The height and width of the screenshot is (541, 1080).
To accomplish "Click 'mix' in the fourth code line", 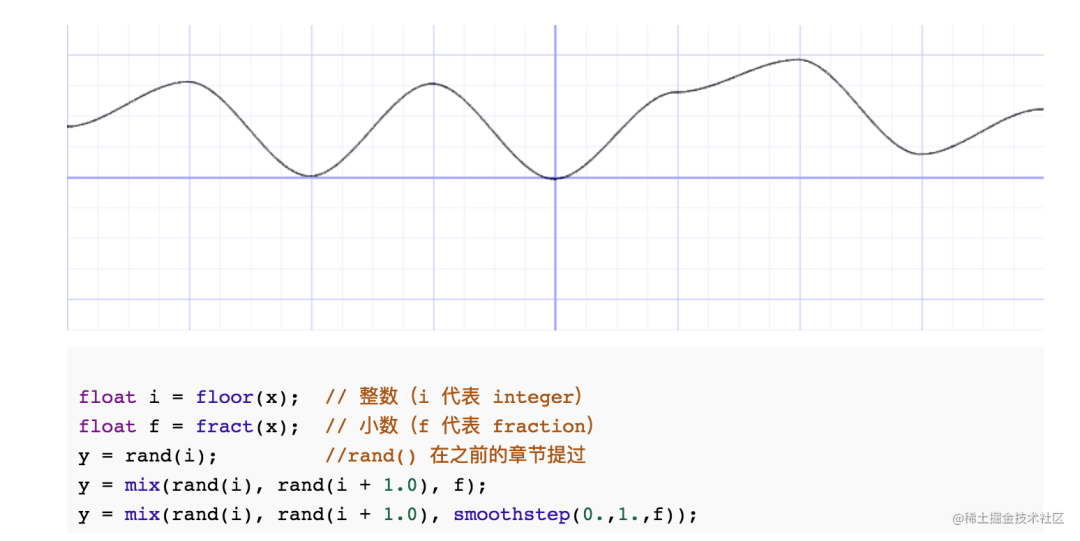I will tap(141, 485).
